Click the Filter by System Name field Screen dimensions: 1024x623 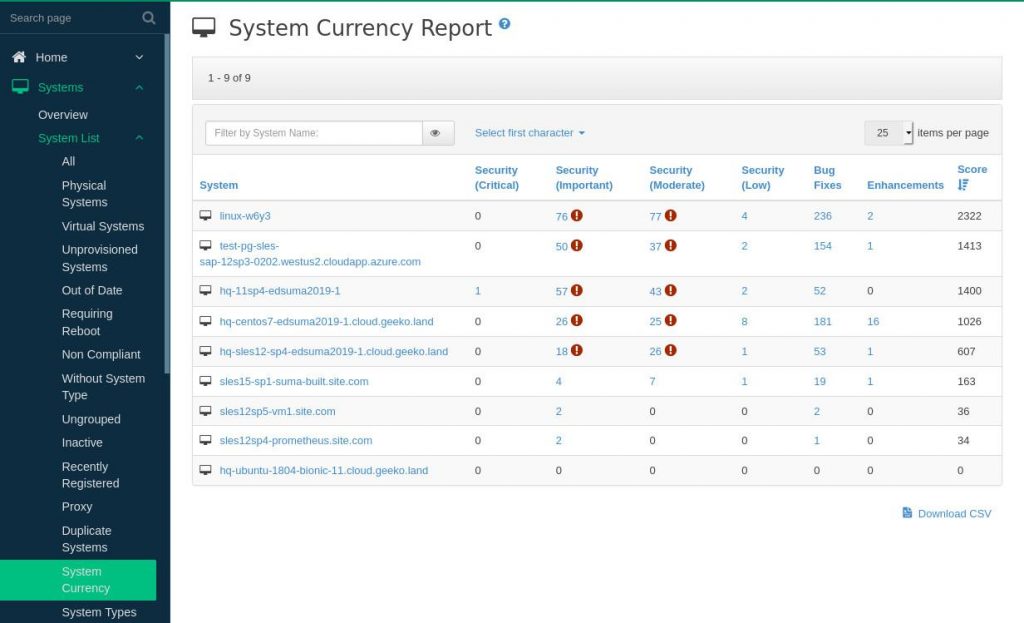click(x=313, y=133)
